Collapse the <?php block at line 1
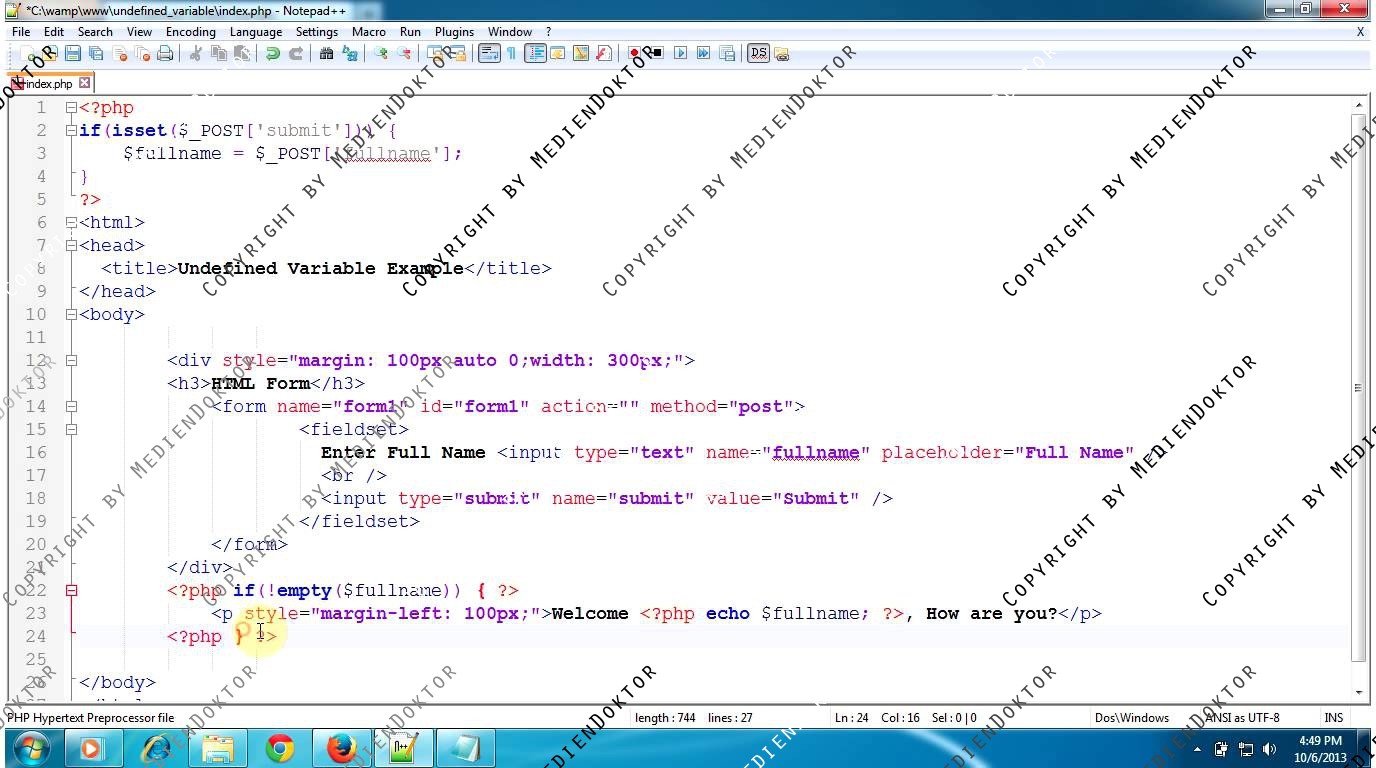 click(x=71, y=107)
